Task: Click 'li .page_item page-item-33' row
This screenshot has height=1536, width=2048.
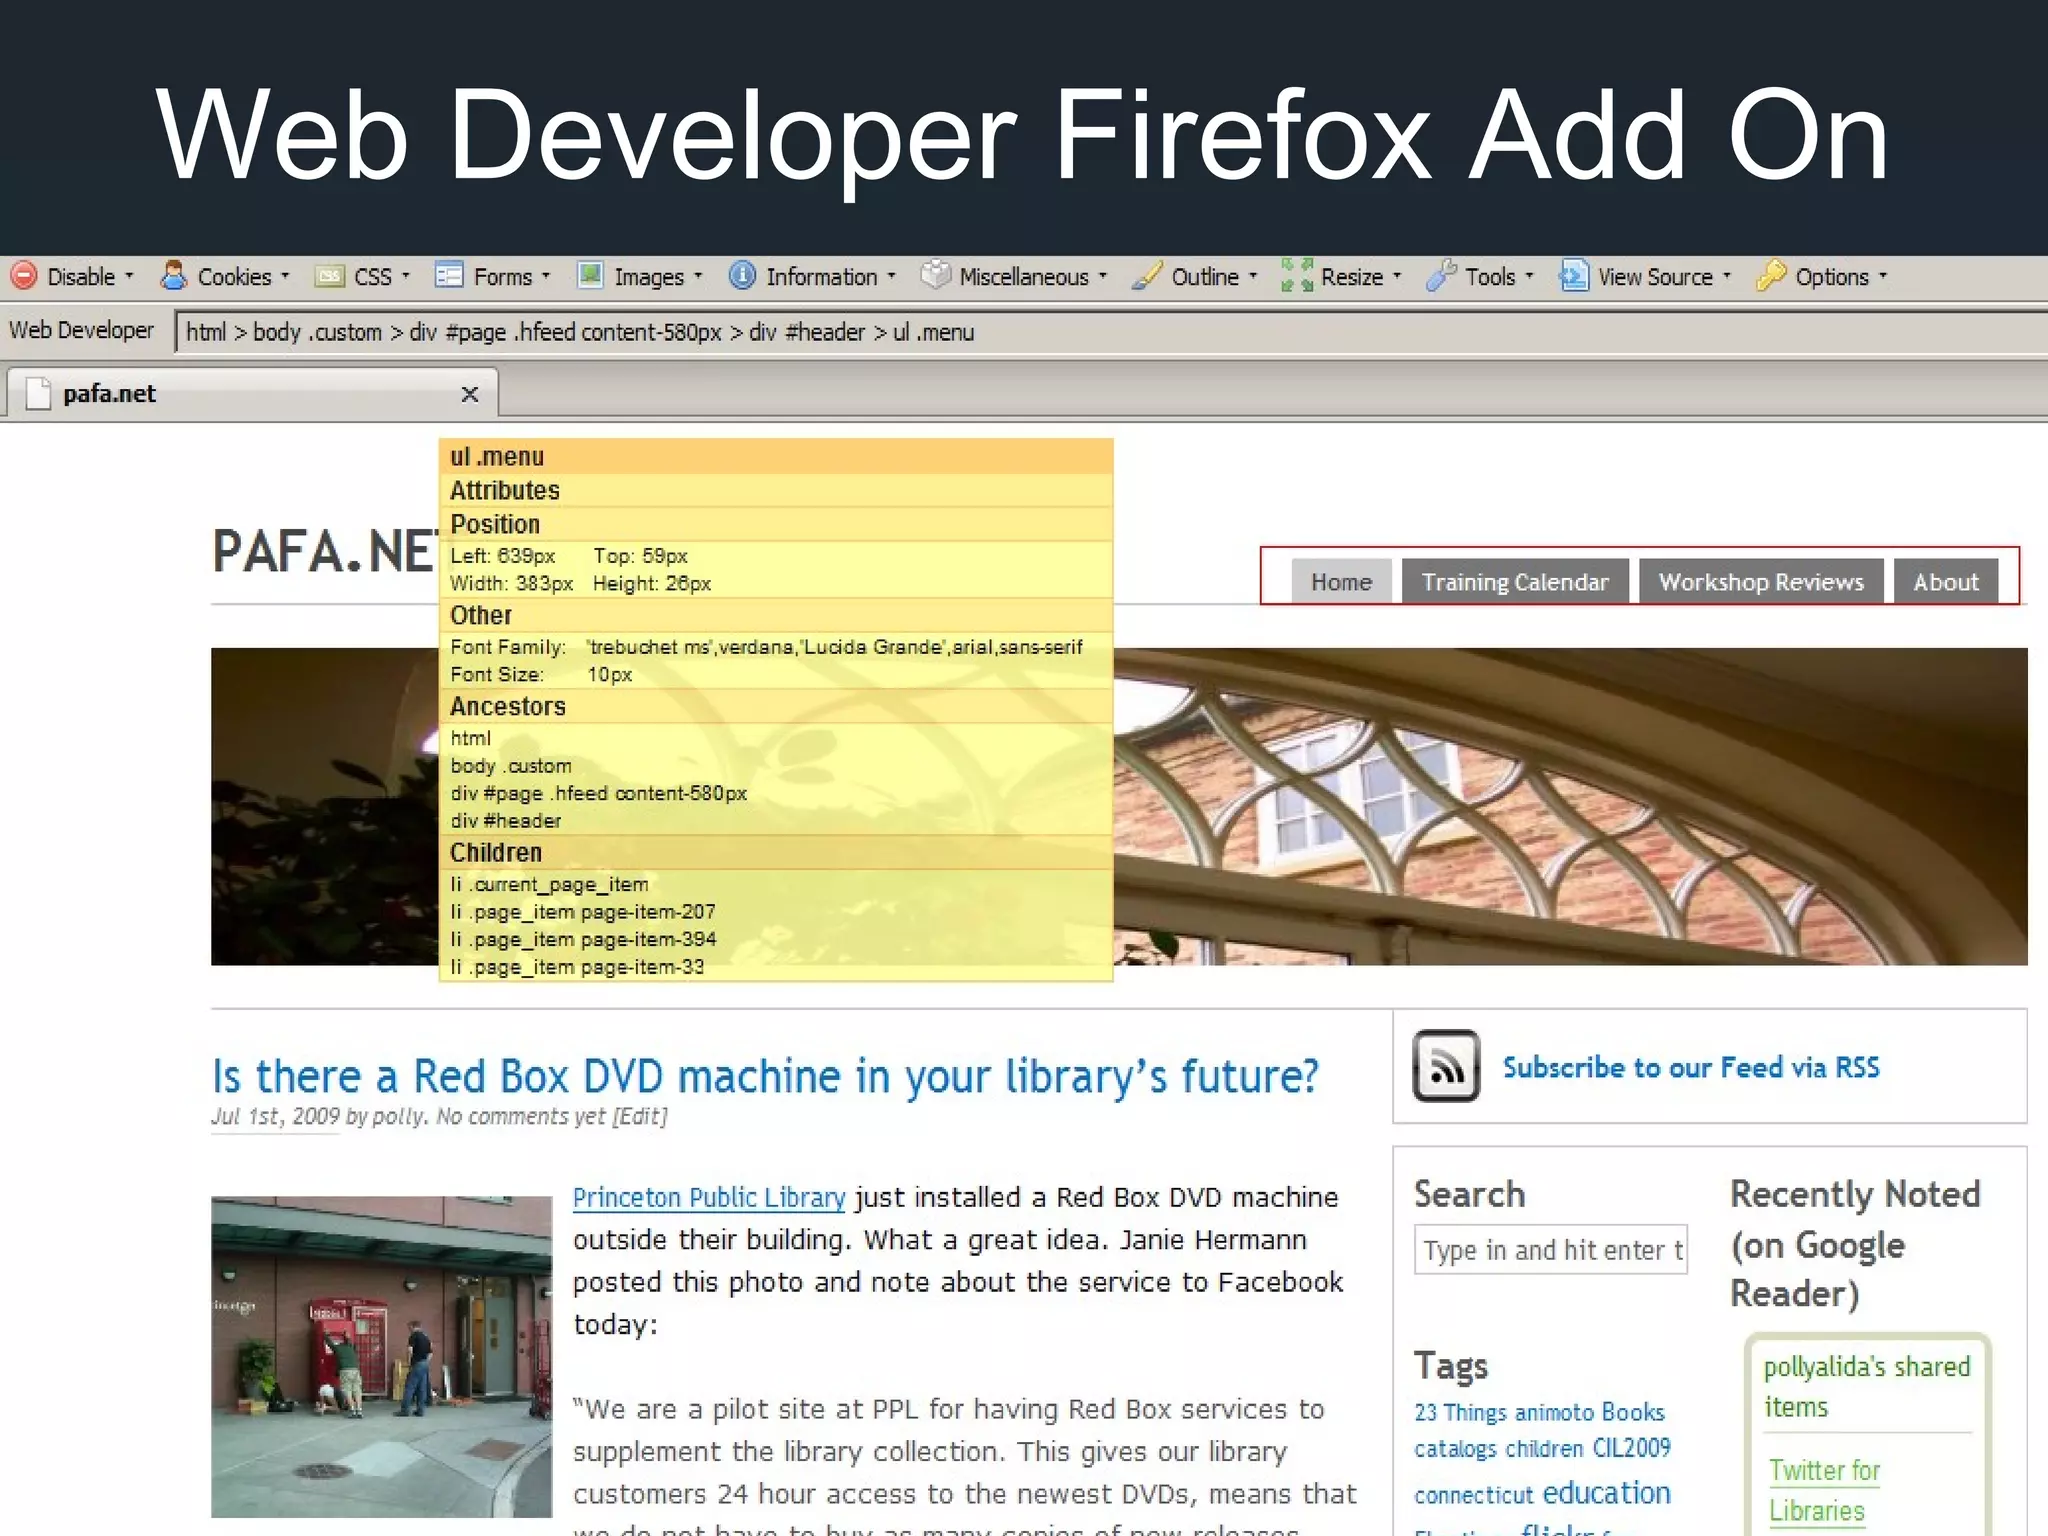Action: point(577,967)
